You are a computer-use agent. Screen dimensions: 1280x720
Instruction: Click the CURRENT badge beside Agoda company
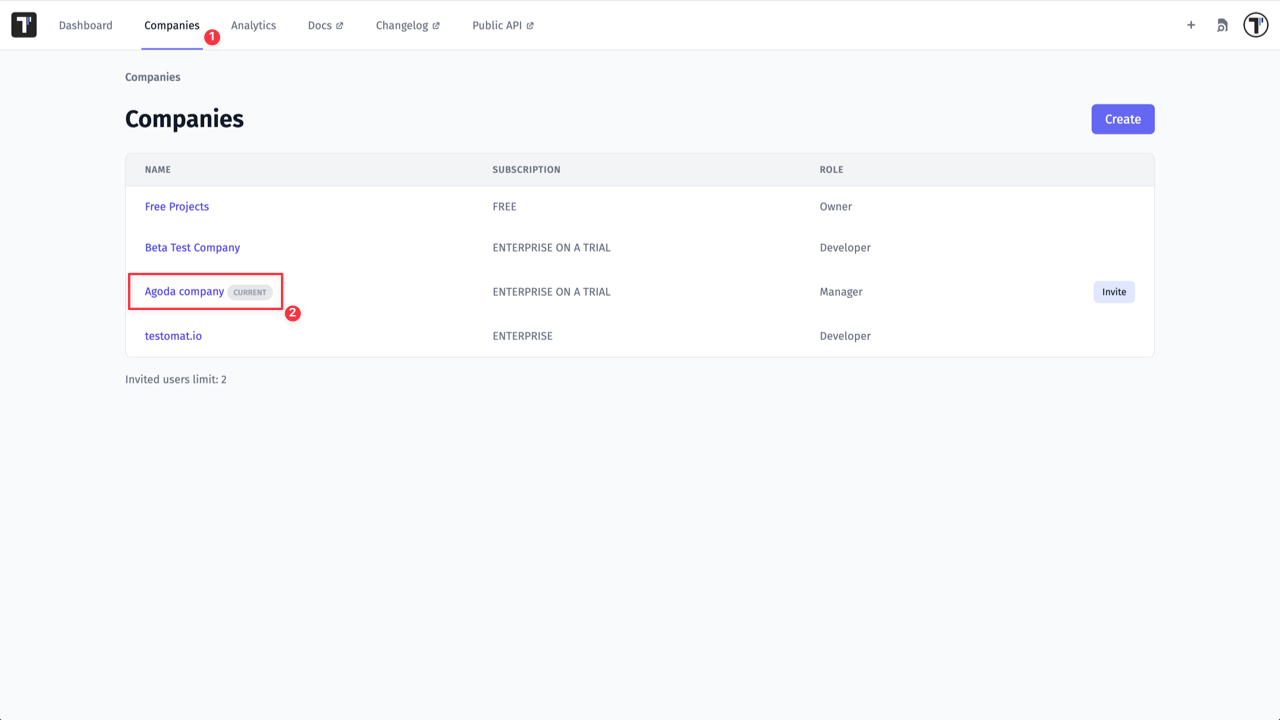click(x=249, y=292)
